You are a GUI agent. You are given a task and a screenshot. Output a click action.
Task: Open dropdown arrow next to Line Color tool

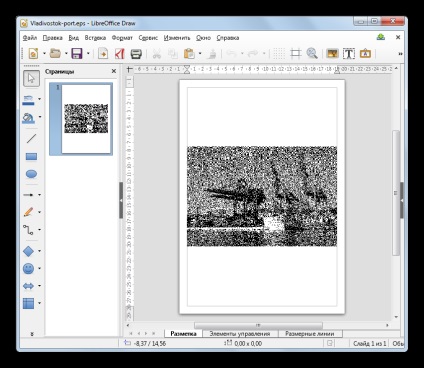pos(39,99)
